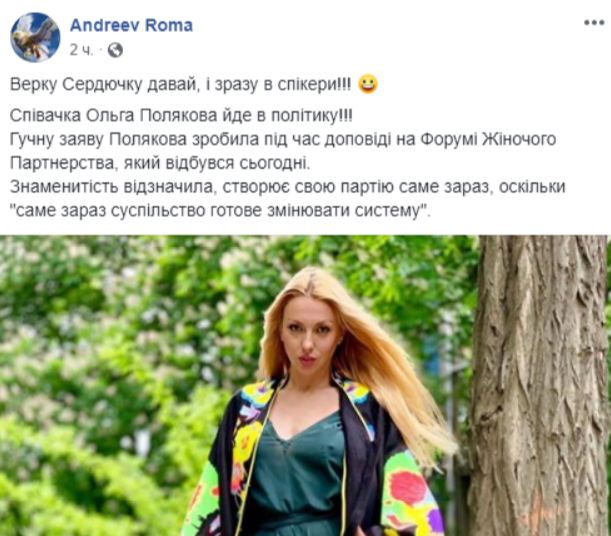
Task: Click the text line starting "Гучну заяву Полякова"
Action: pos(283,139)
